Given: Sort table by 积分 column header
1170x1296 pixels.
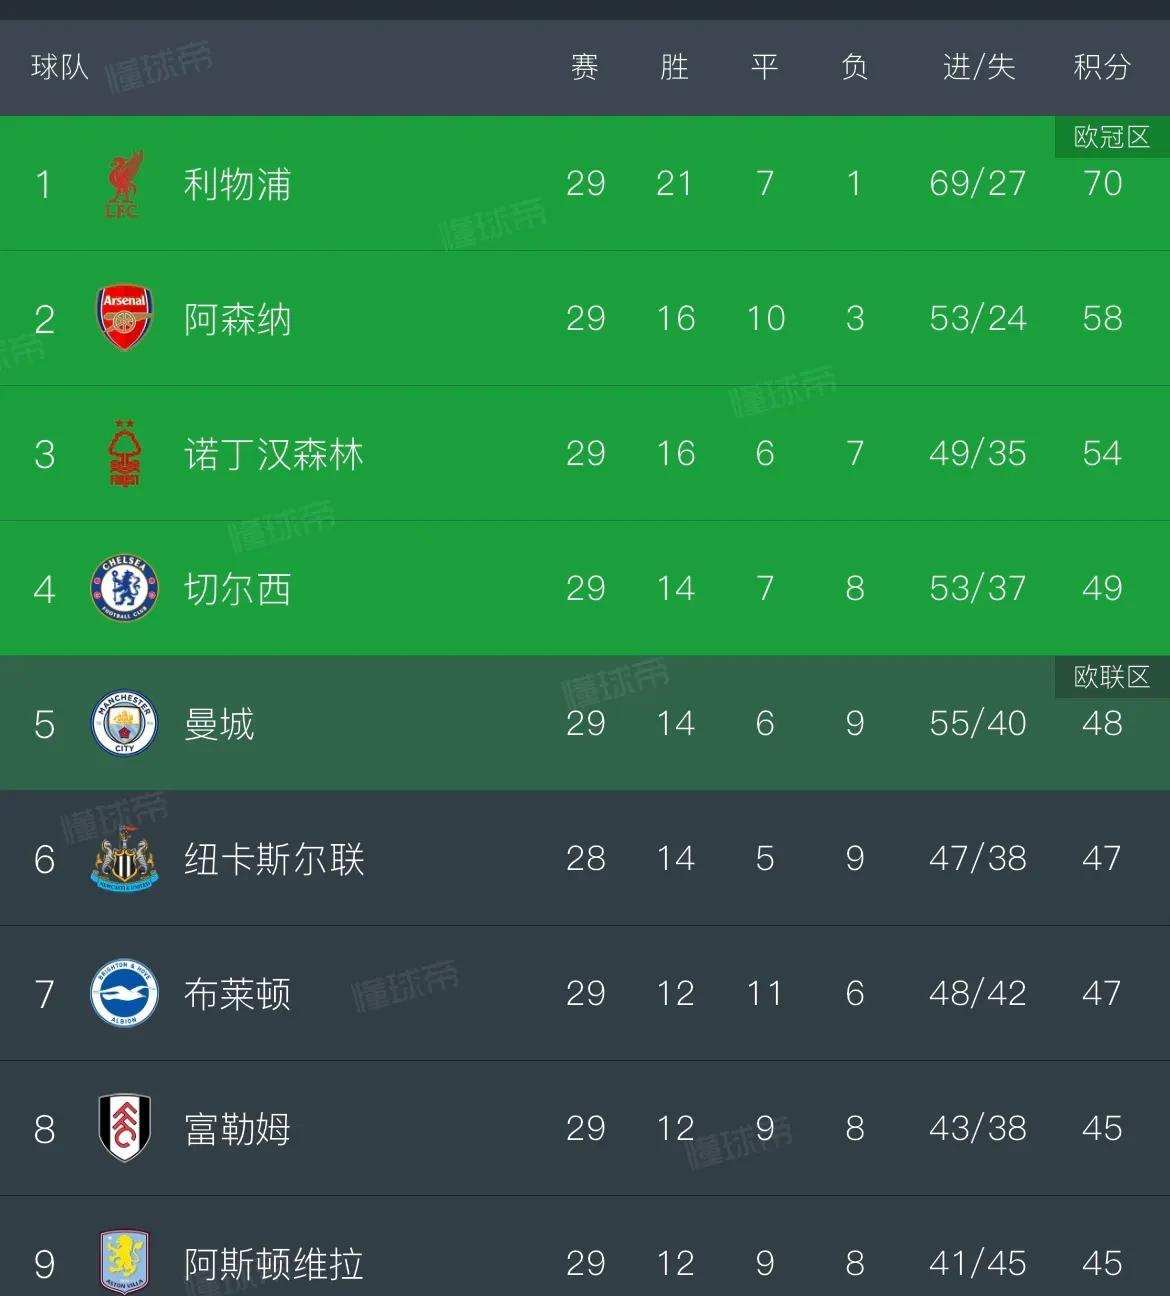Looking at the screenshot, I should (1102, 67).
